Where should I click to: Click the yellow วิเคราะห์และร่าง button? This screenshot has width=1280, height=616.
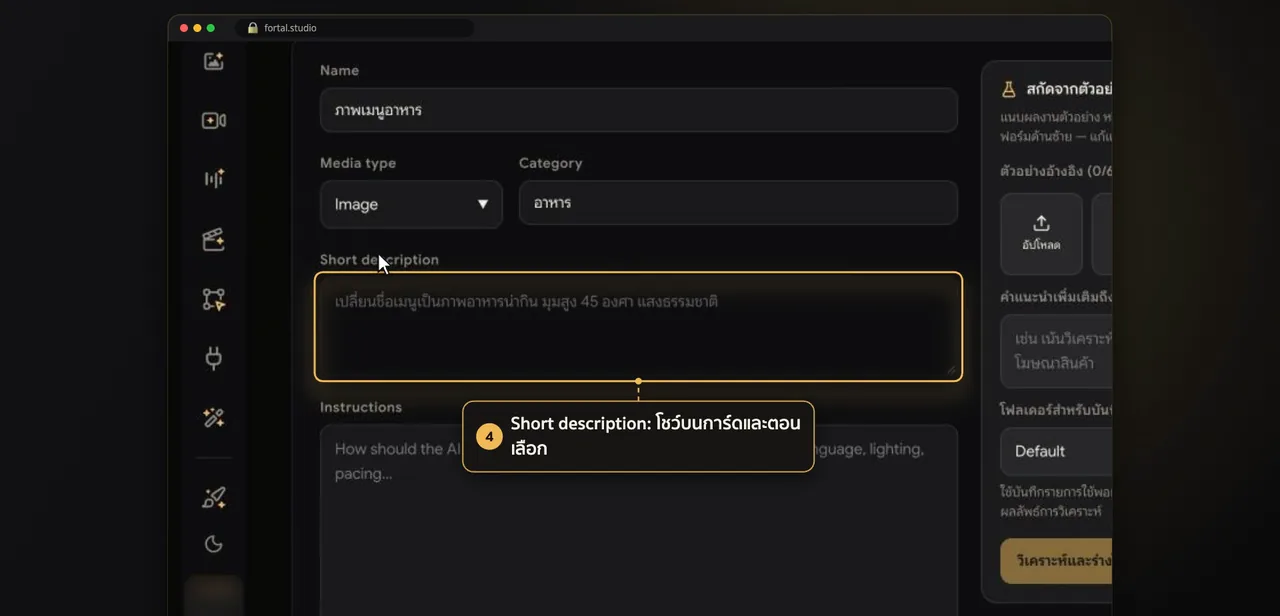pos(1056,561)
